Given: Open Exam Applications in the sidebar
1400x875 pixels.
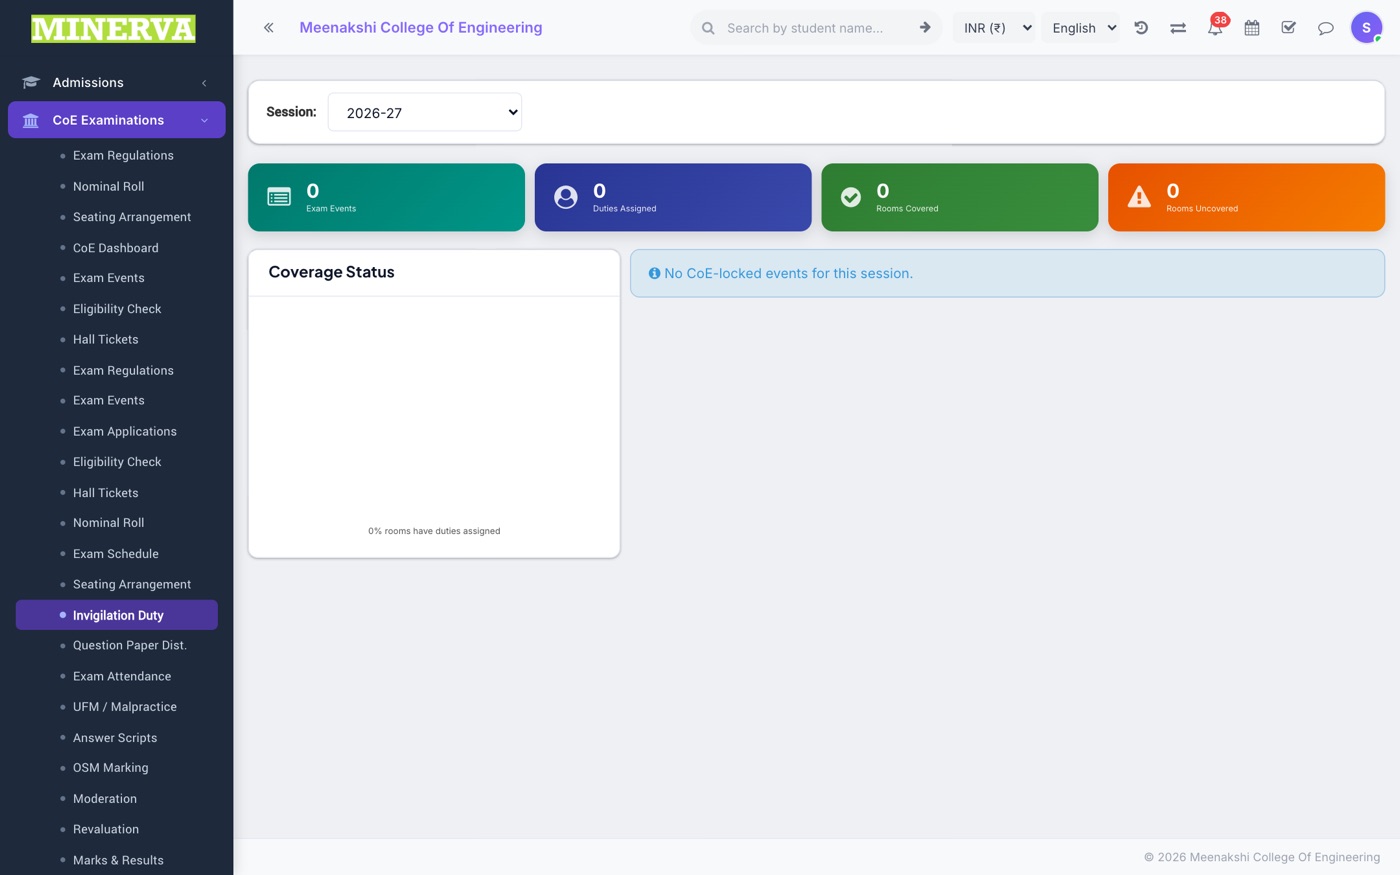Looking at the screenshot, I should coord(125,431).
